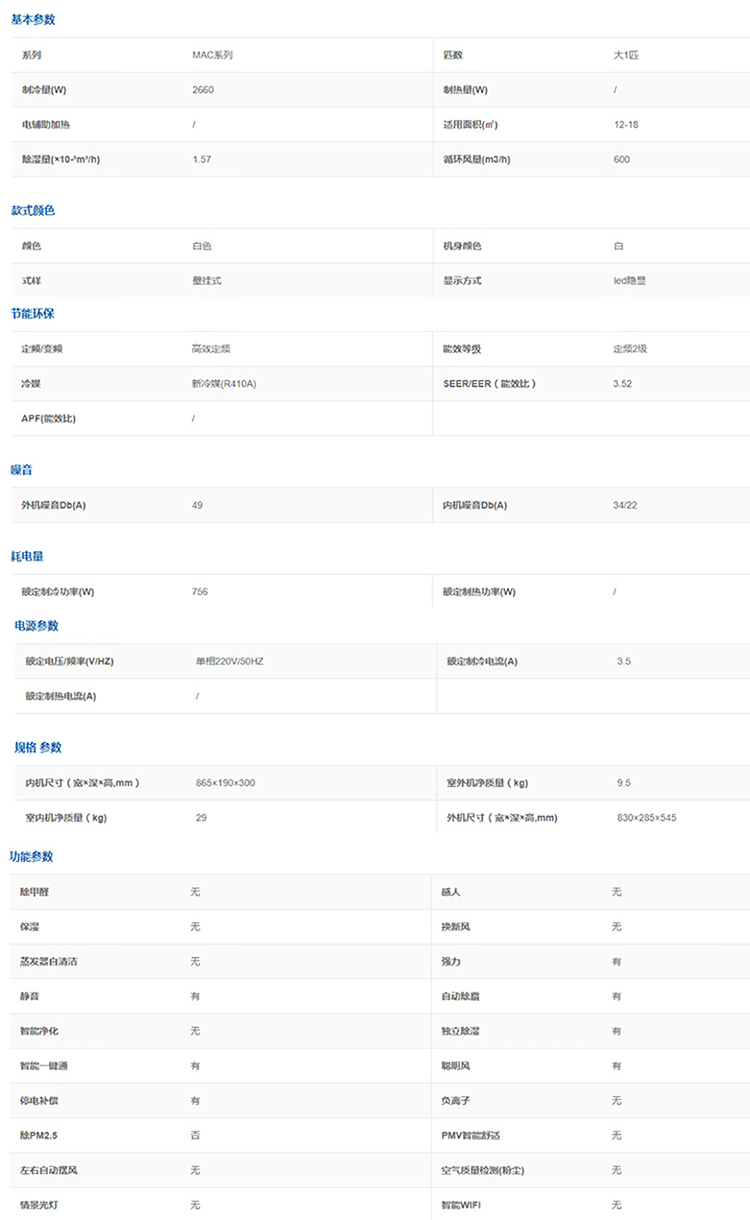Click the 865×190×300 indoor dimensions value
The width and height of the screenshot is (750, 1220).
[x=225, y=783]
